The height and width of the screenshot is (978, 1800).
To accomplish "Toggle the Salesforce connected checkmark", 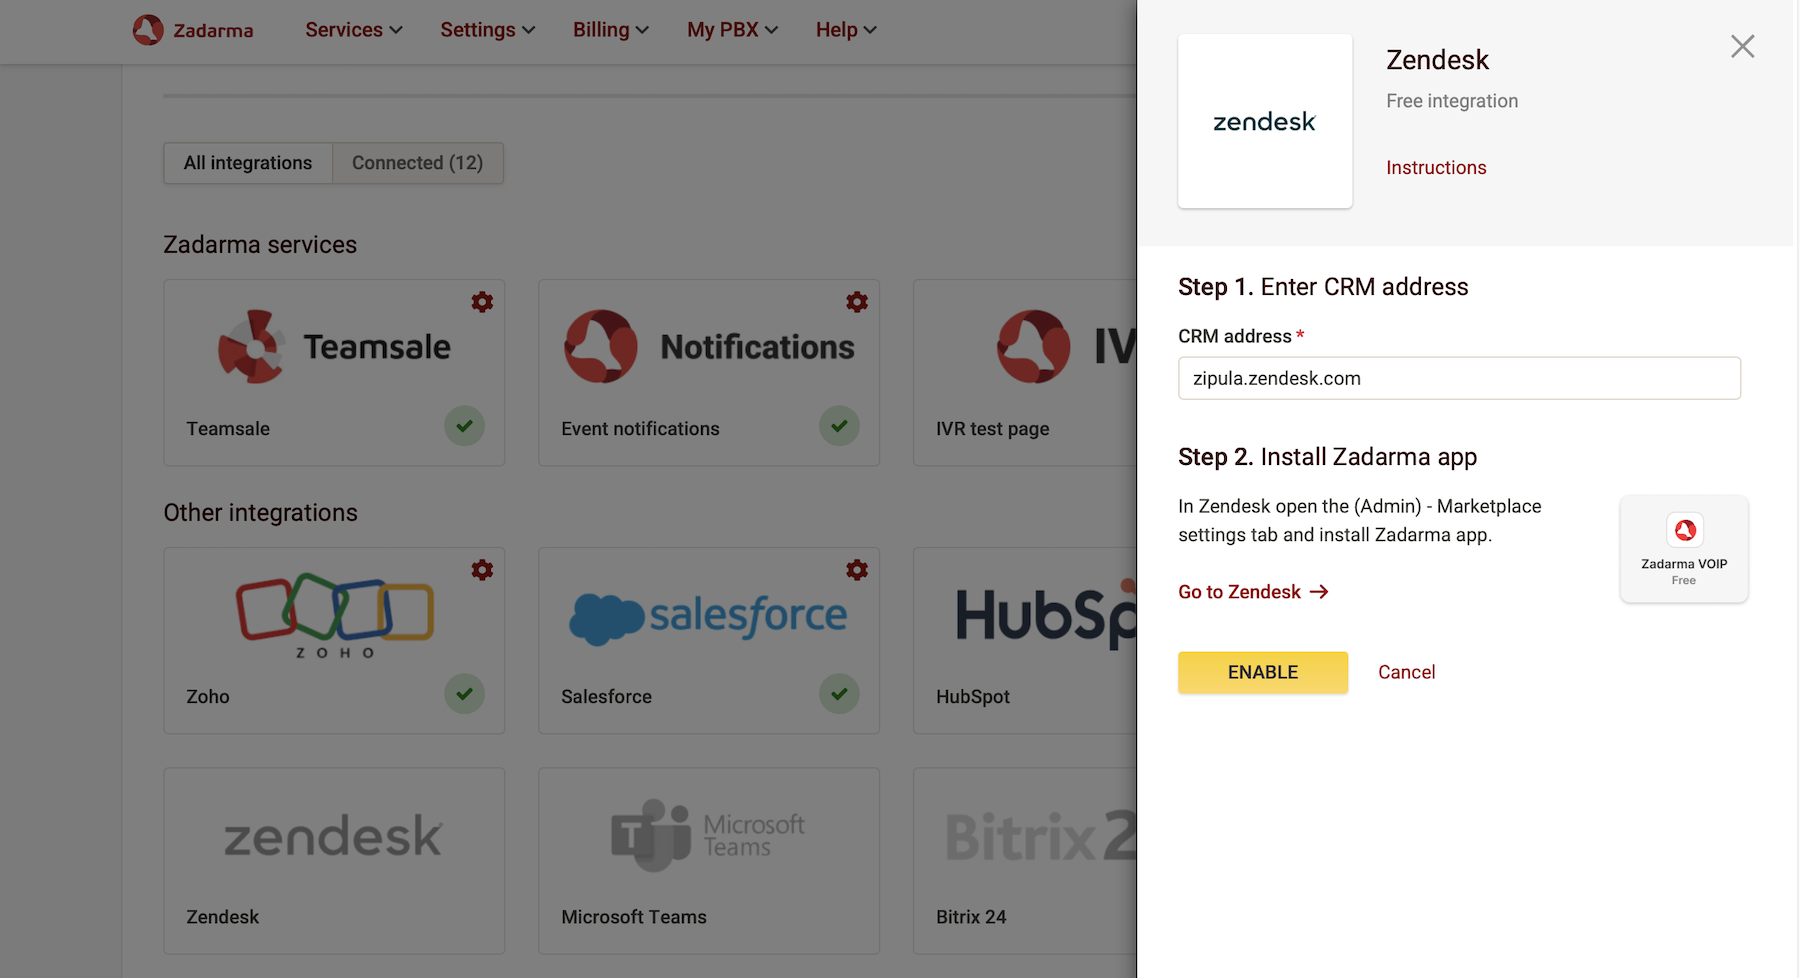I will tap(840, 694).
